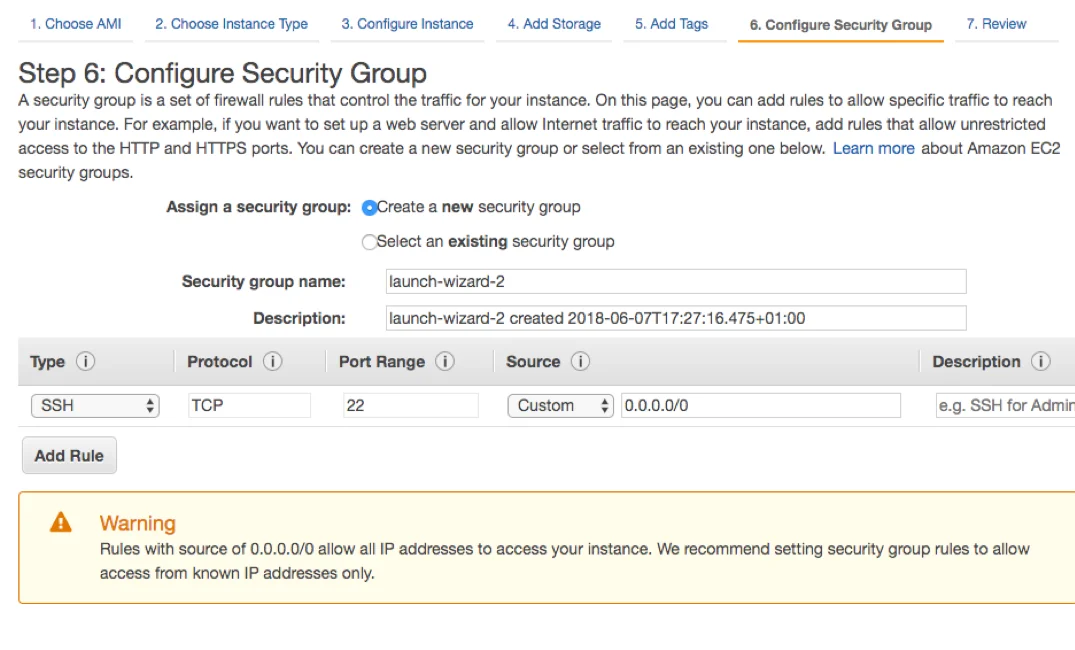
Task: Go to the 2. Choose Instance Type tab
Action: (232, 24)
